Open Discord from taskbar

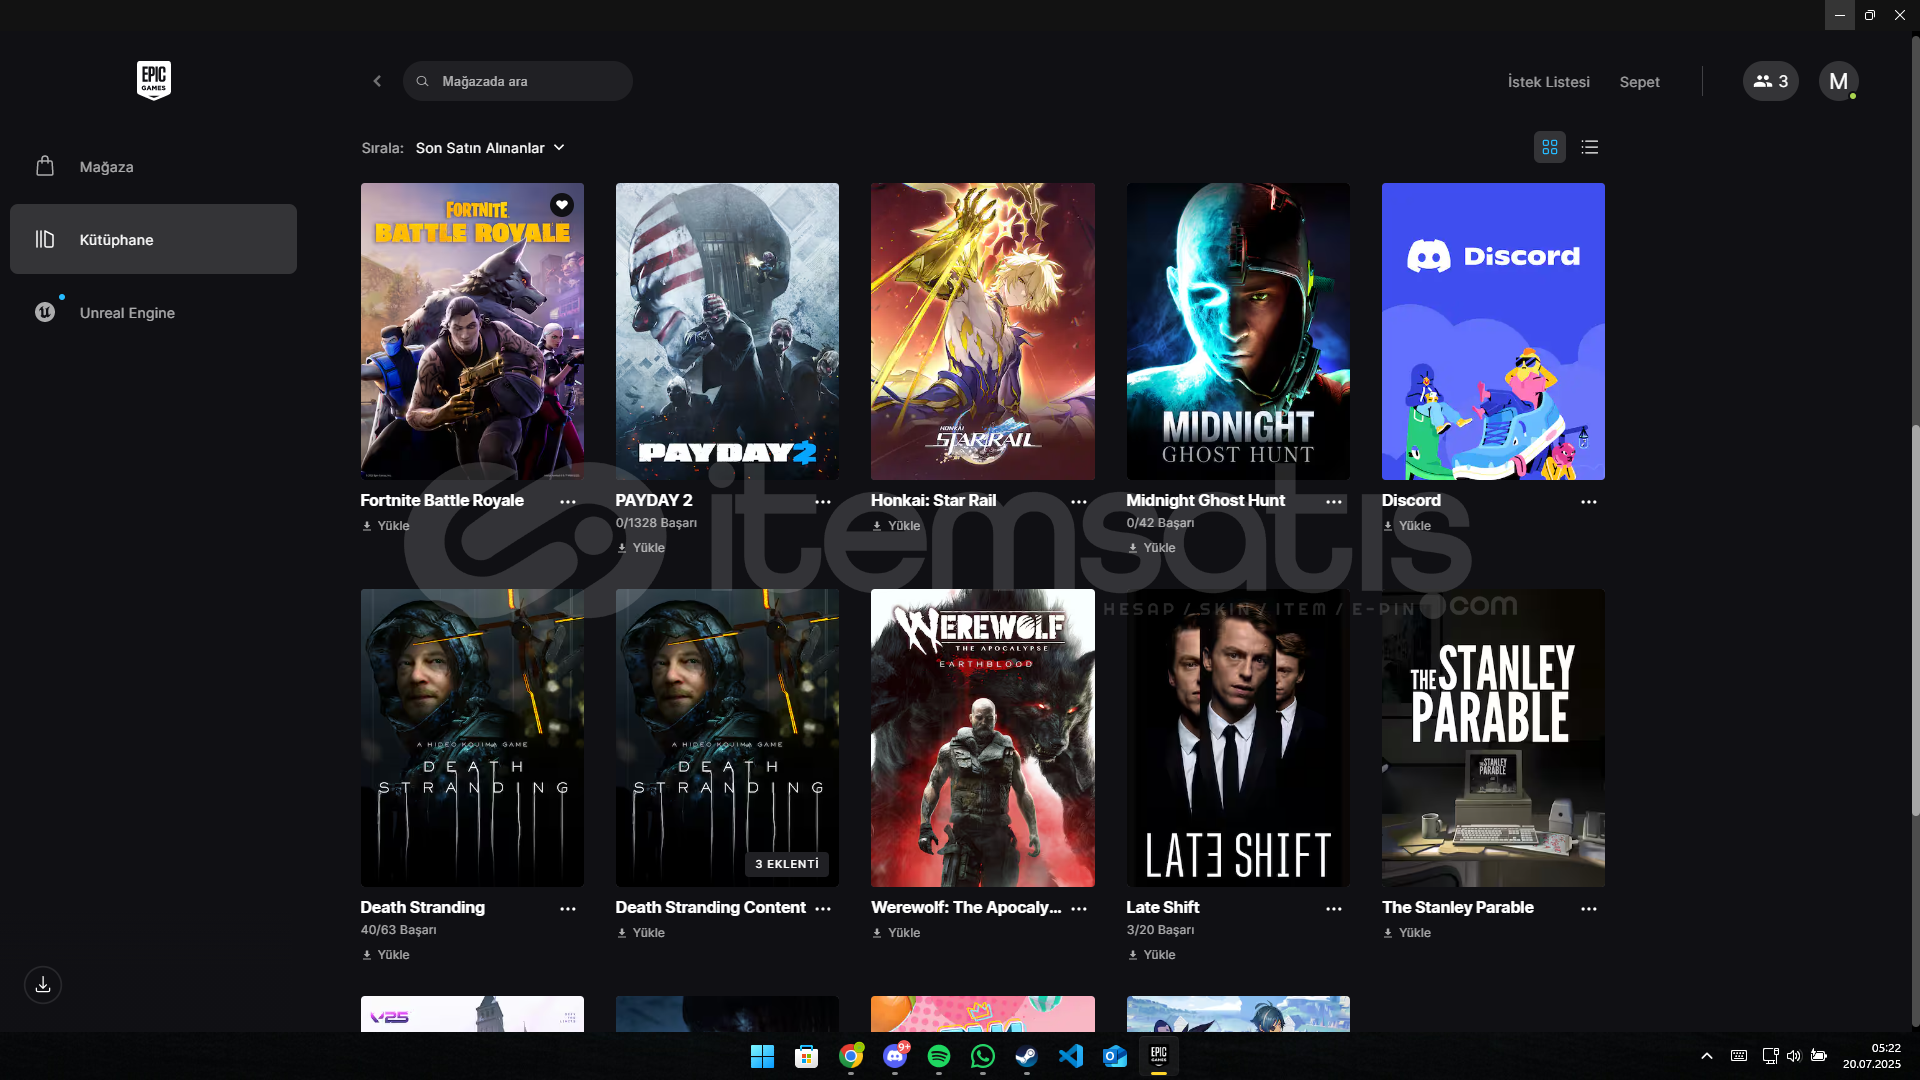(895, 1056)
